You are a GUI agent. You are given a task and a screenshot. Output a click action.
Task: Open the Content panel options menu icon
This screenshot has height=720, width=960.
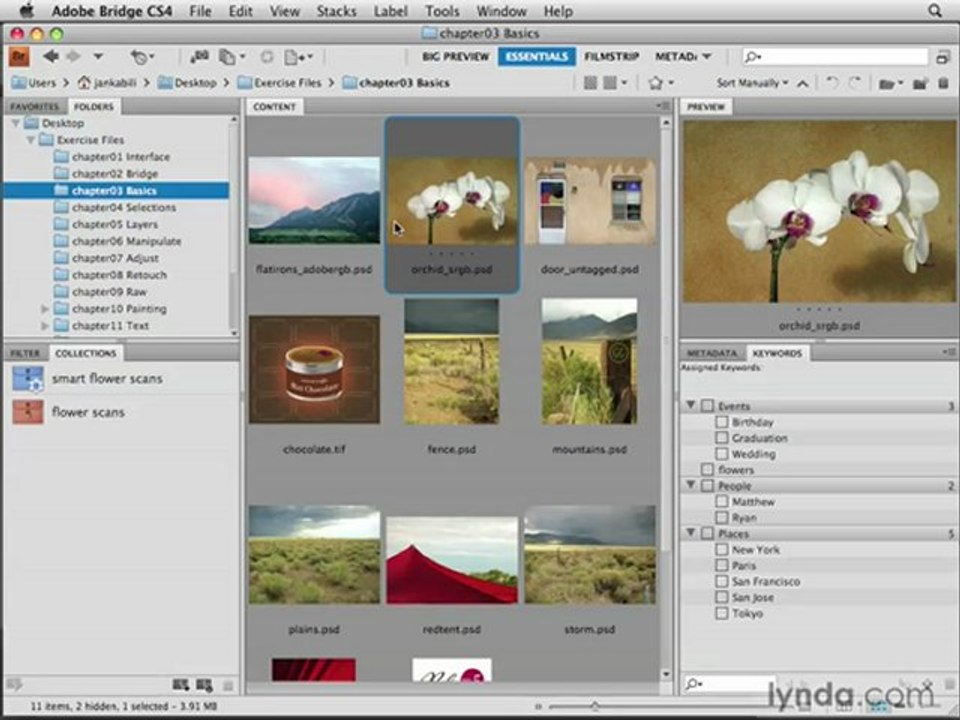662,107
